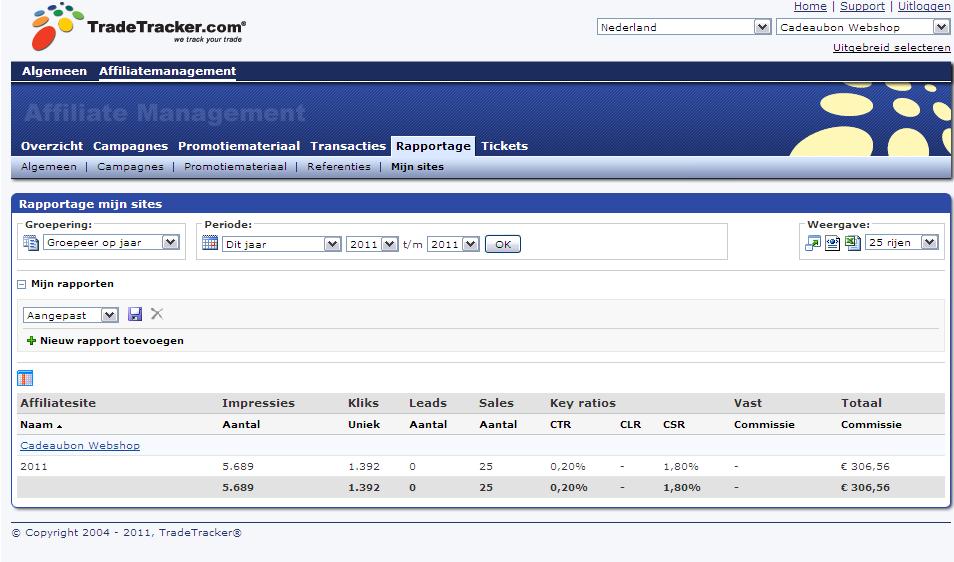Click the 1.392 kliks value in 2011 row

pos(364,467)
